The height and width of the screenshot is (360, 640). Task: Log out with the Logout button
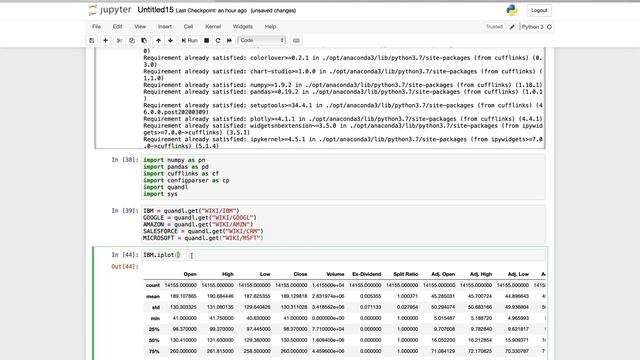(x=539, y=10)
